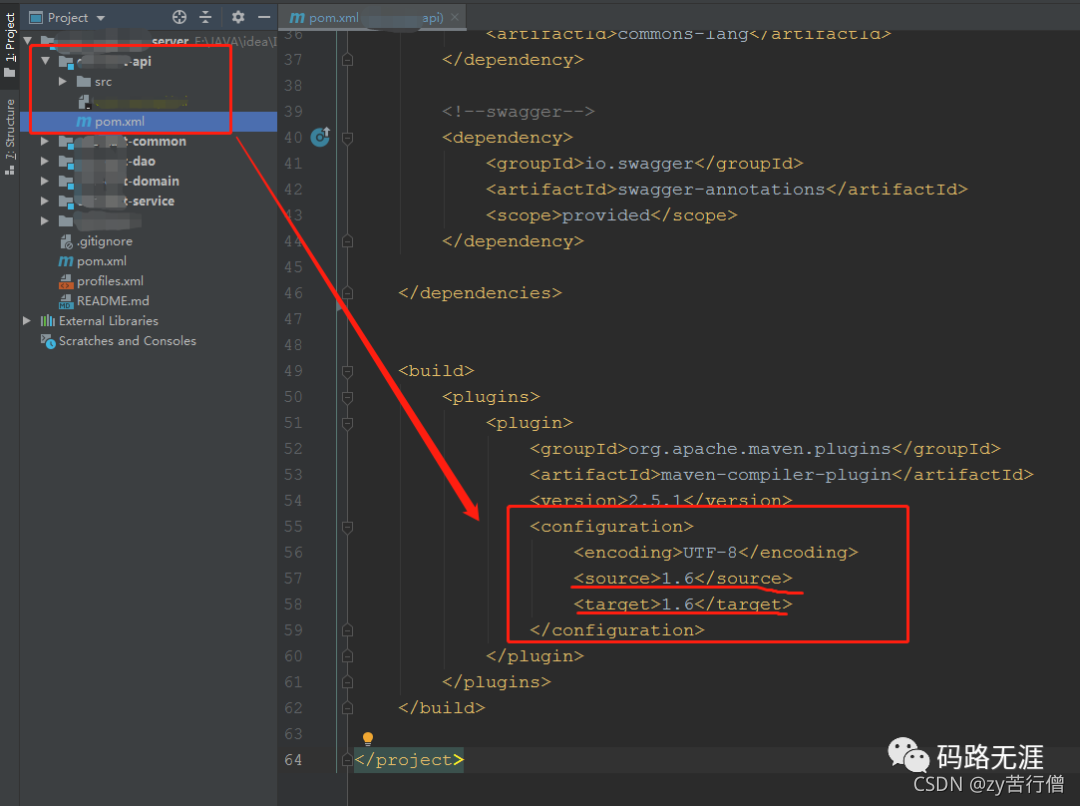The width and height of the screenshot is (1080, 806).
Task: Hide the Project panel with minus icon
Action: click(264, 17)
